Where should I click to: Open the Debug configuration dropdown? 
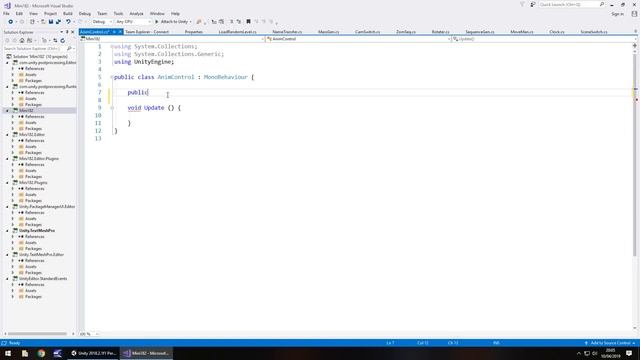(101, 22)
